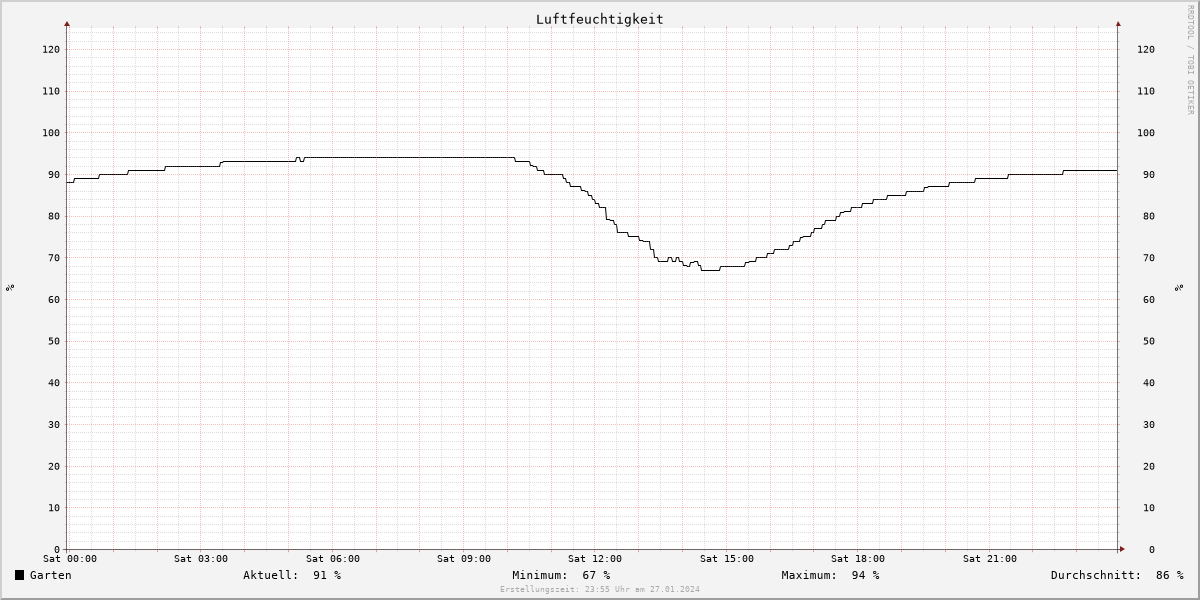1200x600 pixels.
Task: Click the left axis 120 label
Action: point(51,49)
